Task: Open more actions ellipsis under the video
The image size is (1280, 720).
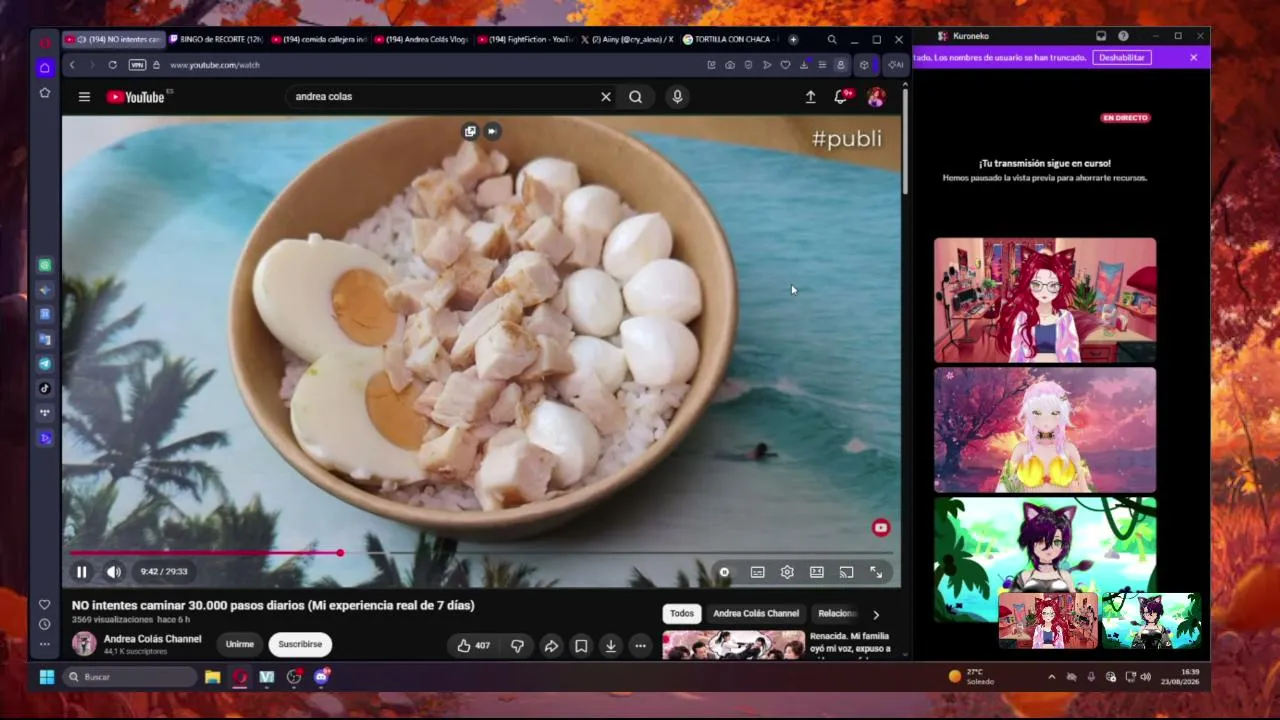Action: point(640,645)
